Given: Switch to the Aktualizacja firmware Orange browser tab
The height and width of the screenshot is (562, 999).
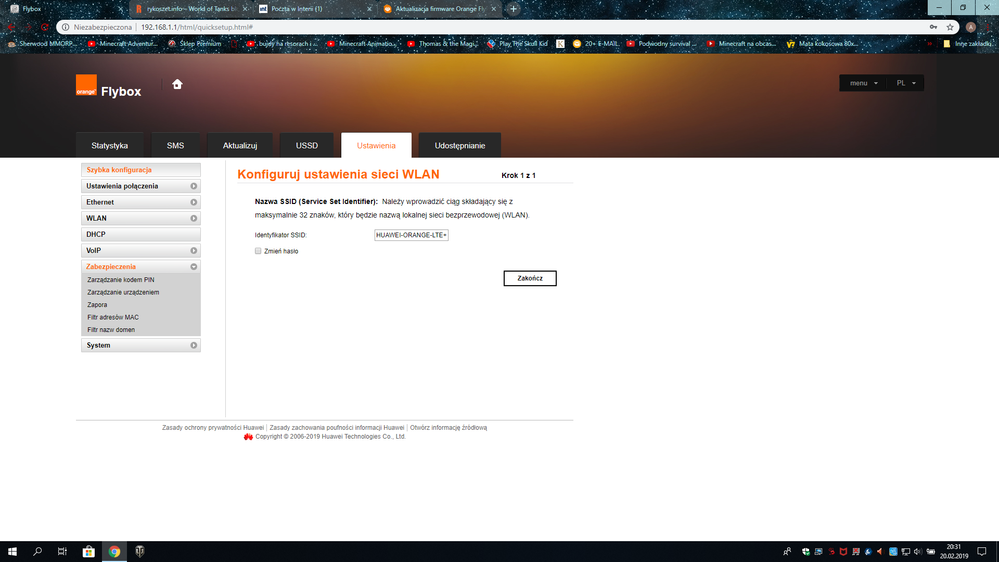Looking at the screenshot, I should click(x=439, y=9).
